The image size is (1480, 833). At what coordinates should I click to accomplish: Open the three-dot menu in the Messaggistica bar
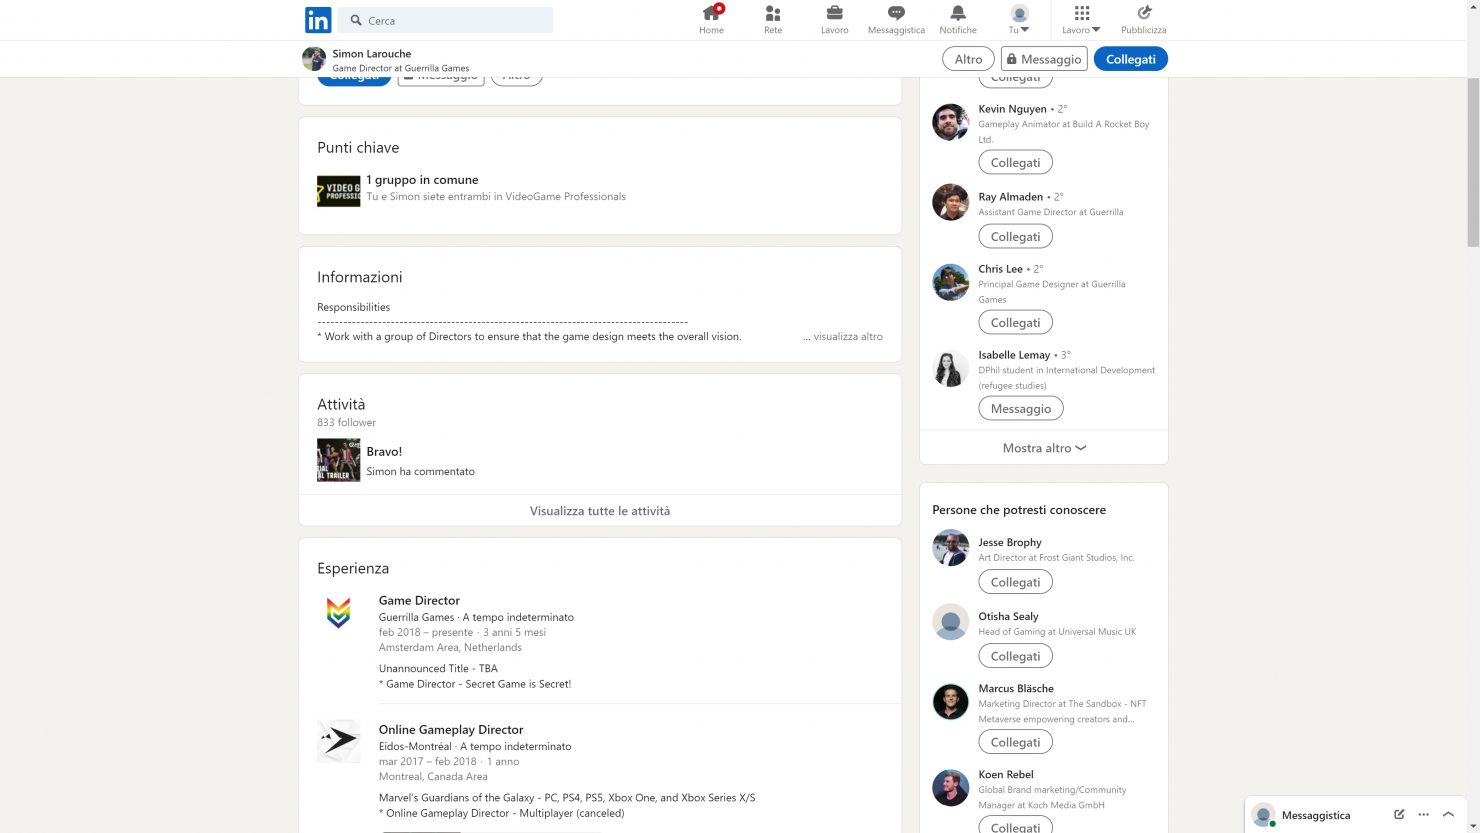(1423, 814)
